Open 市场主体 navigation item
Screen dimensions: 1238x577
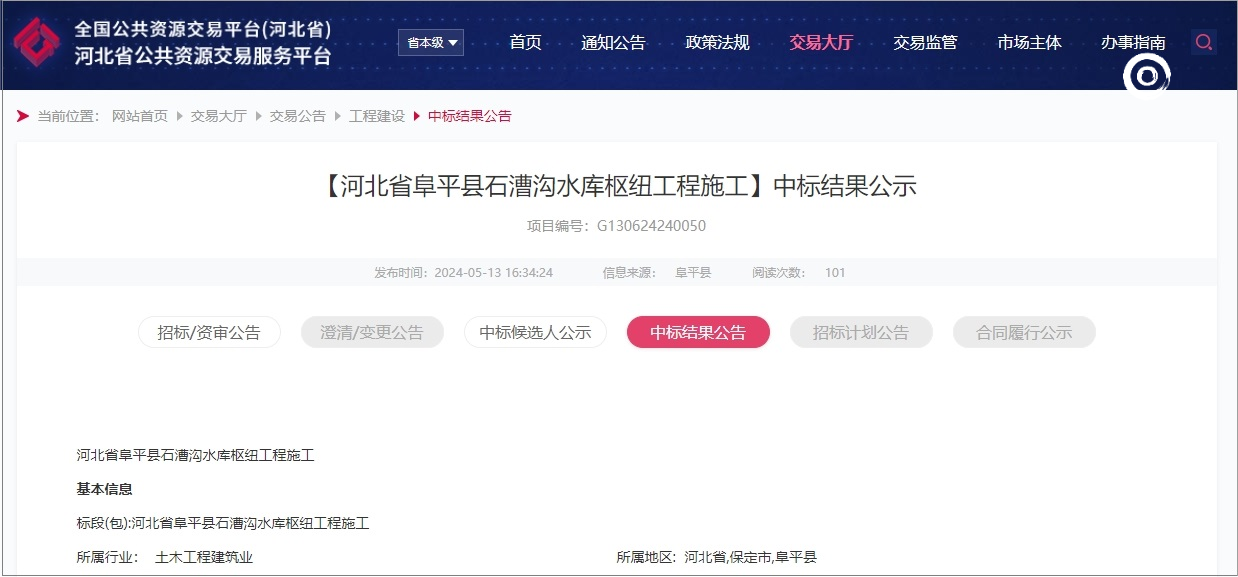click(x=1029, y=42)
